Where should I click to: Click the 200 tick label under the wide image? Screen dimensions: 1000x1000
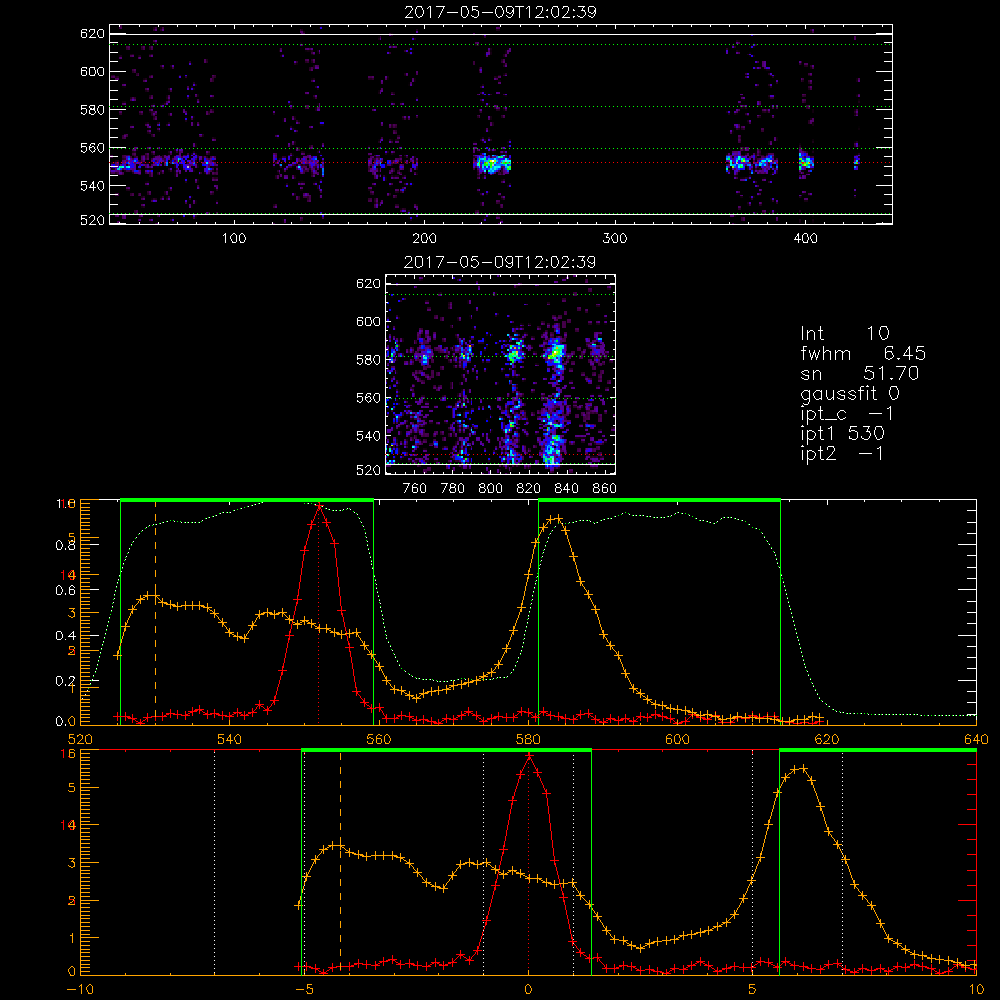(424, 239)
